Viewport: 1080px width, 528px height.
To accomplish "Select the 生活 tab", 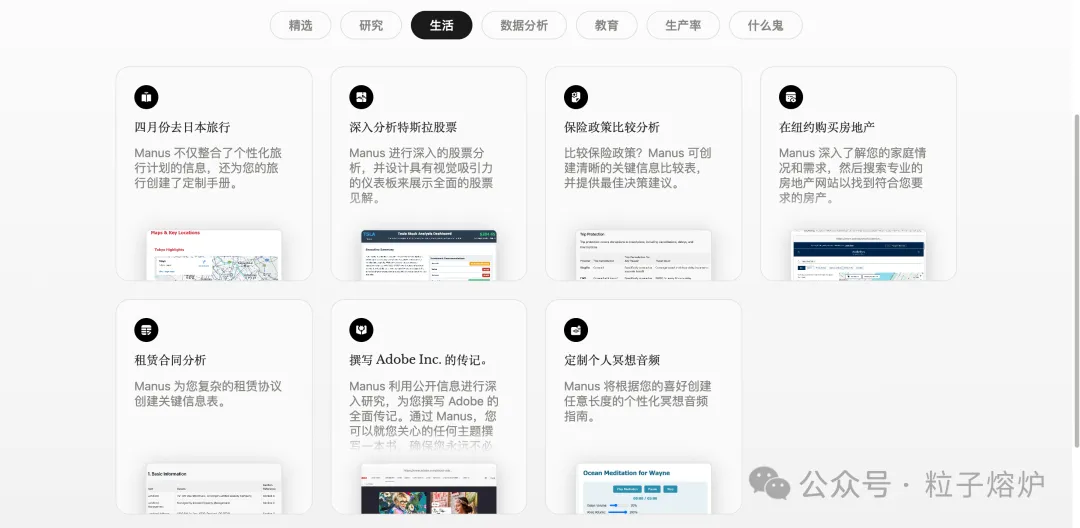I will pyautogui.click(x=442, y=25).
